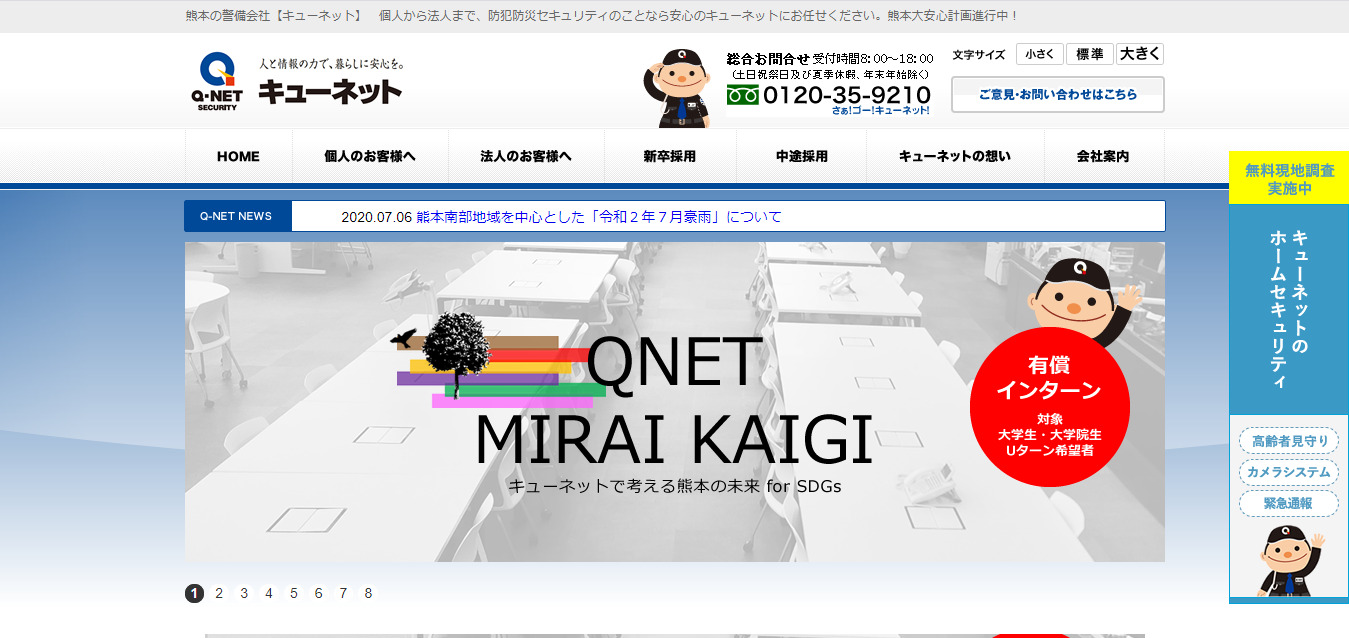This screenshot has height=638, width=1349.
Task: Open the 緊急通報 link
Action: (1289, 503)
